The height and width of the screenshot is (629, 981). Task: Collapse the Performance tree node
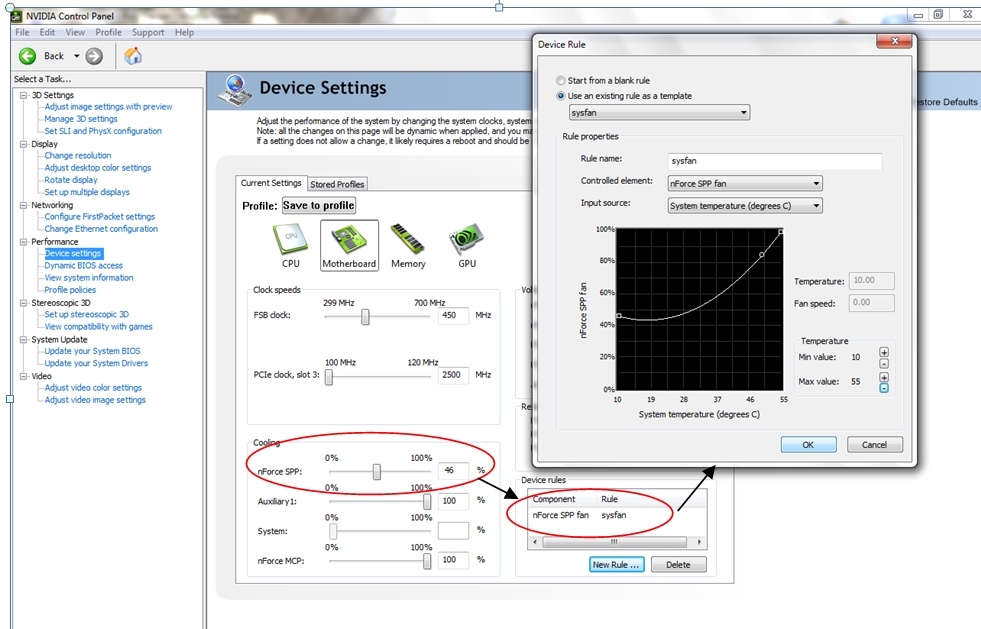click(24, 242)
